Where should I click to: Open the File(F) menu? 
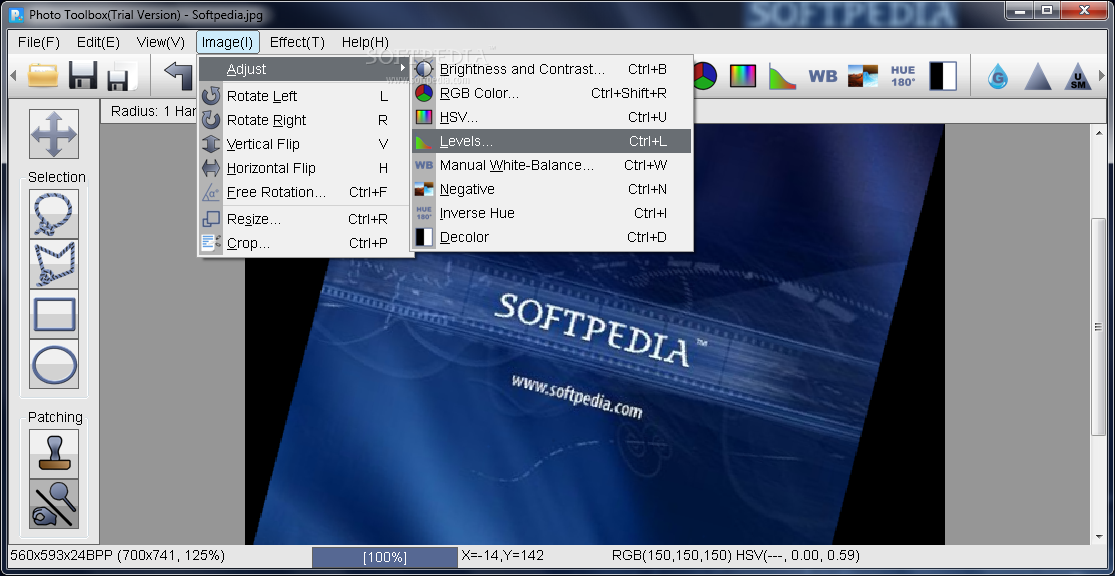click(38, 42)
